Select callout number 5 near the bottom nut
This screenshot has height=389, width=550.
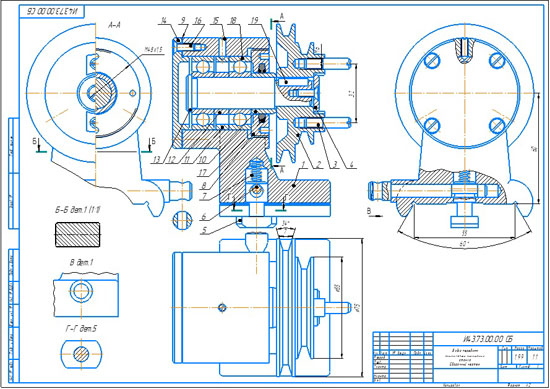[x=204, y=230]
